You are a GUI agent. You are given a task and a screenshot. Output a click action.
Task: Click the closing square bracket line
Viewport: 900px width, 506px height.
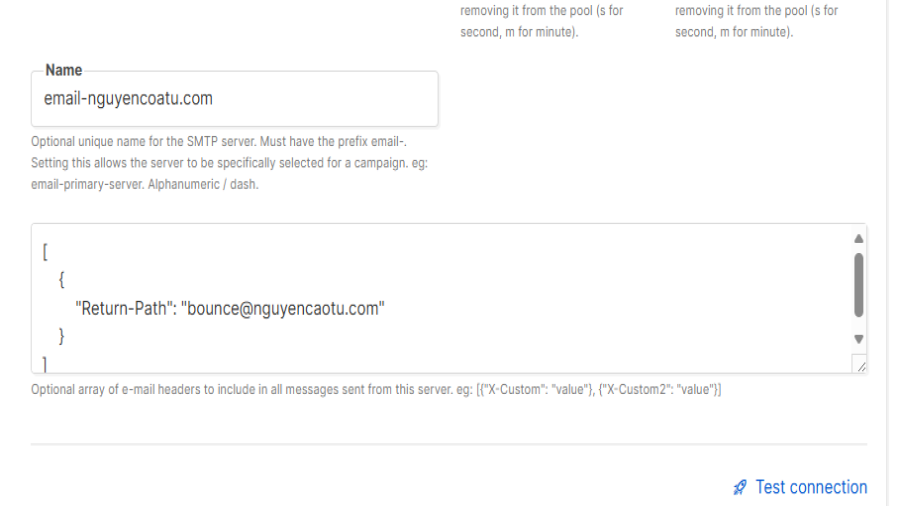45,364
